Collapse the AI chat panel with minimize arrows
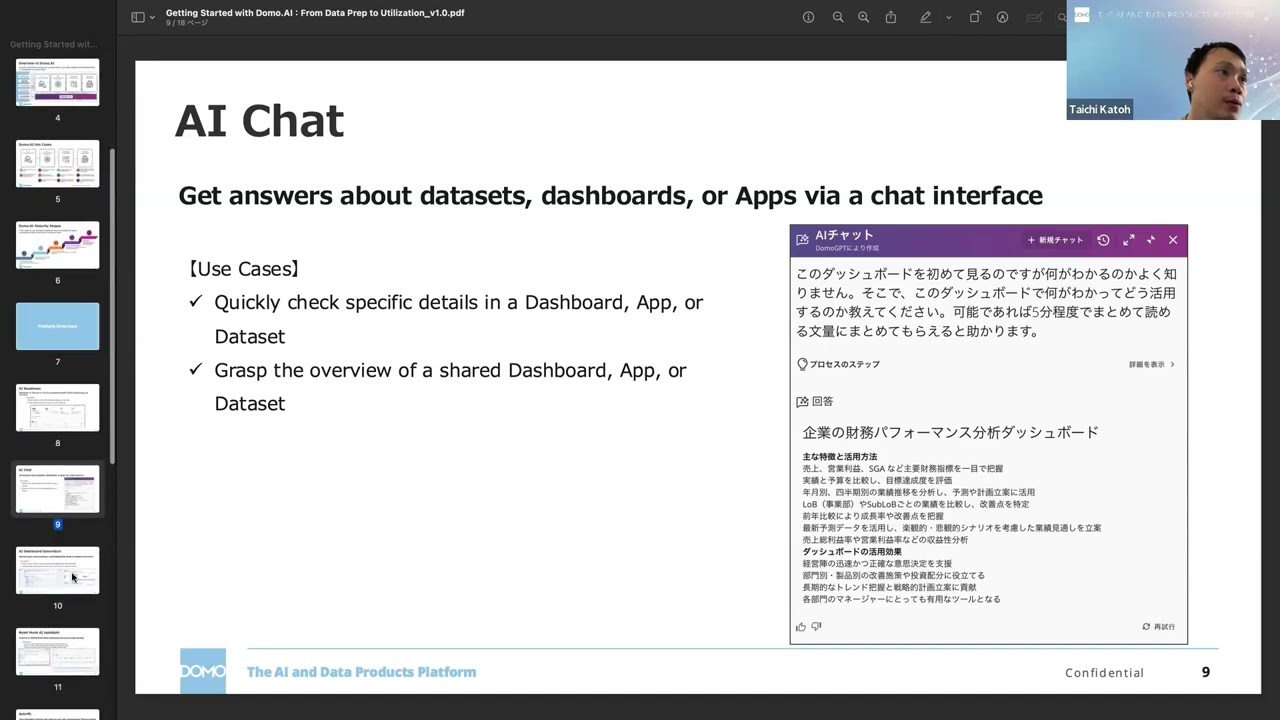The height and width of the screenshot is (720, 1280). tap(1151, 240)
